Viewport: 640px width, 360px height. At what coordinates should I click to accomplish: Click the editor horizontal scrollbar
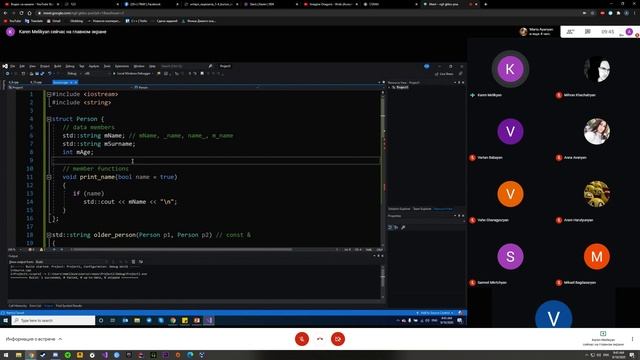(182, 249)
